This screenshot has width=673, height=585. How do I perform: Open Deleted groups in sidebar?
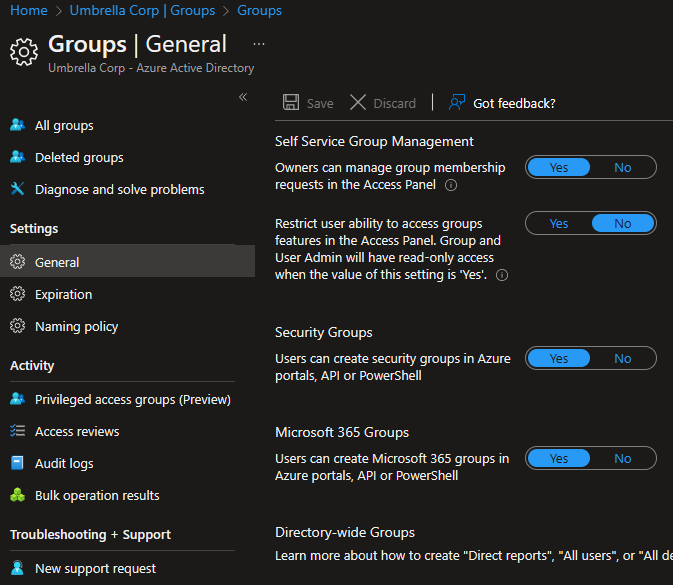127,158
